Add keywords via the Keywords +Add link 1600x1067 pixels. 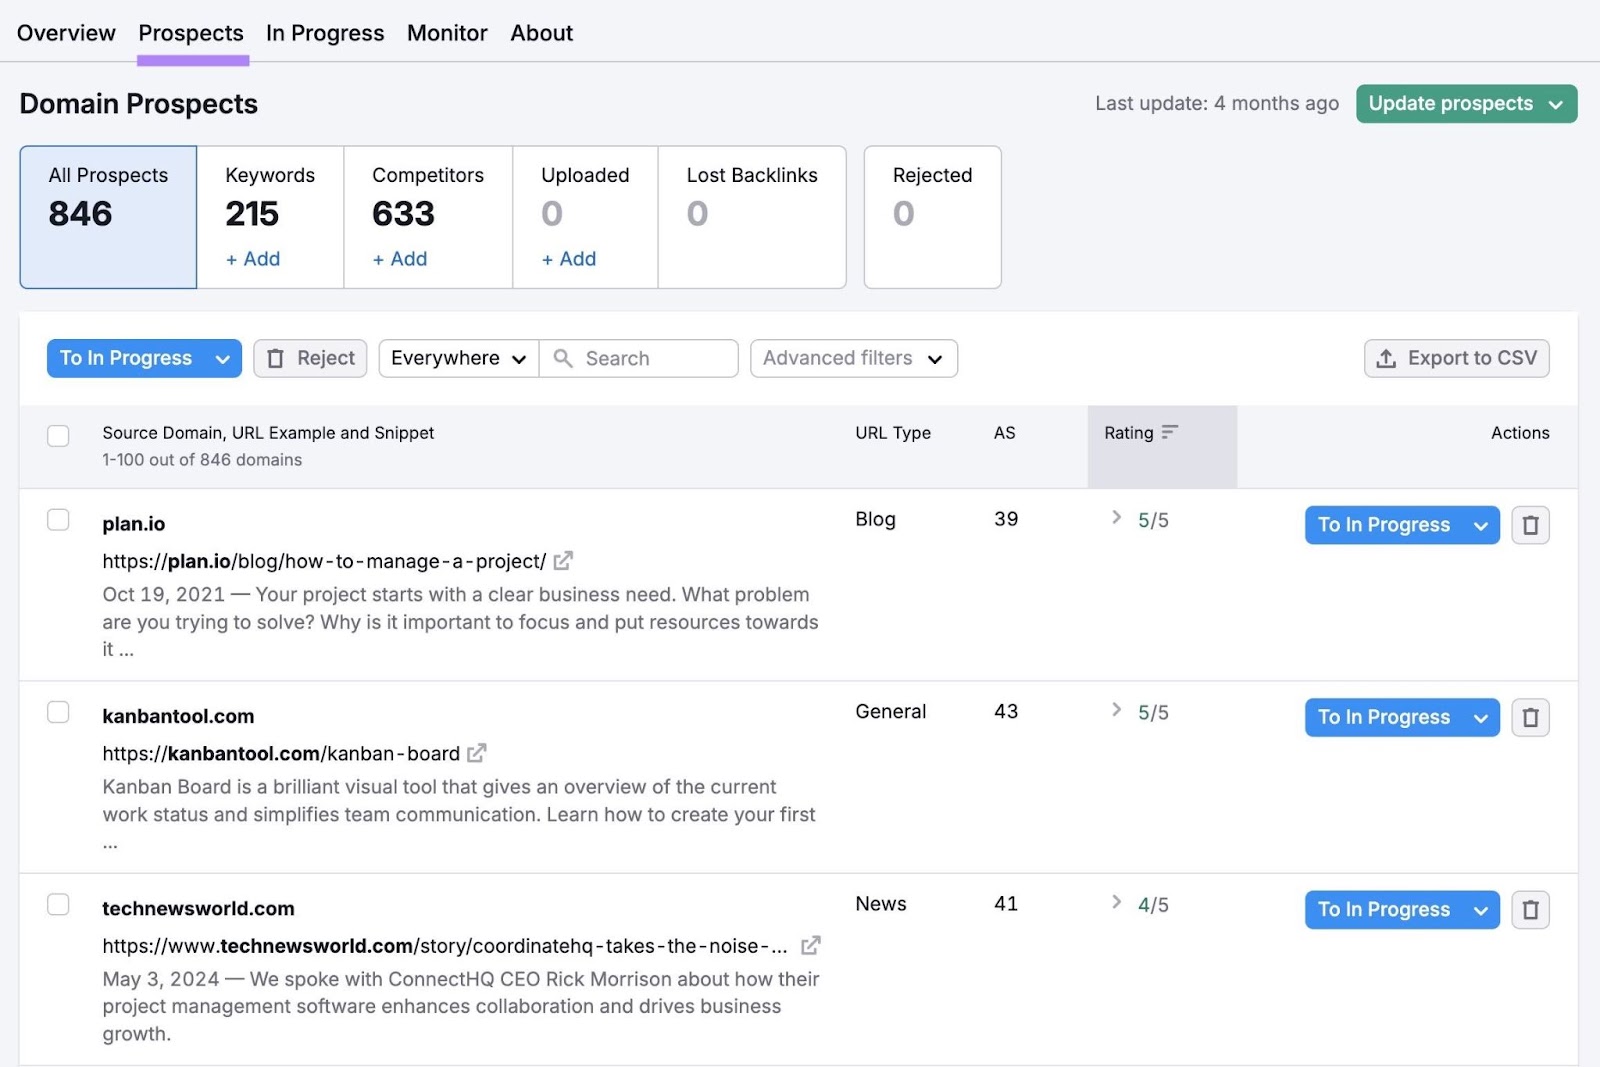click(x=251, y=258)
